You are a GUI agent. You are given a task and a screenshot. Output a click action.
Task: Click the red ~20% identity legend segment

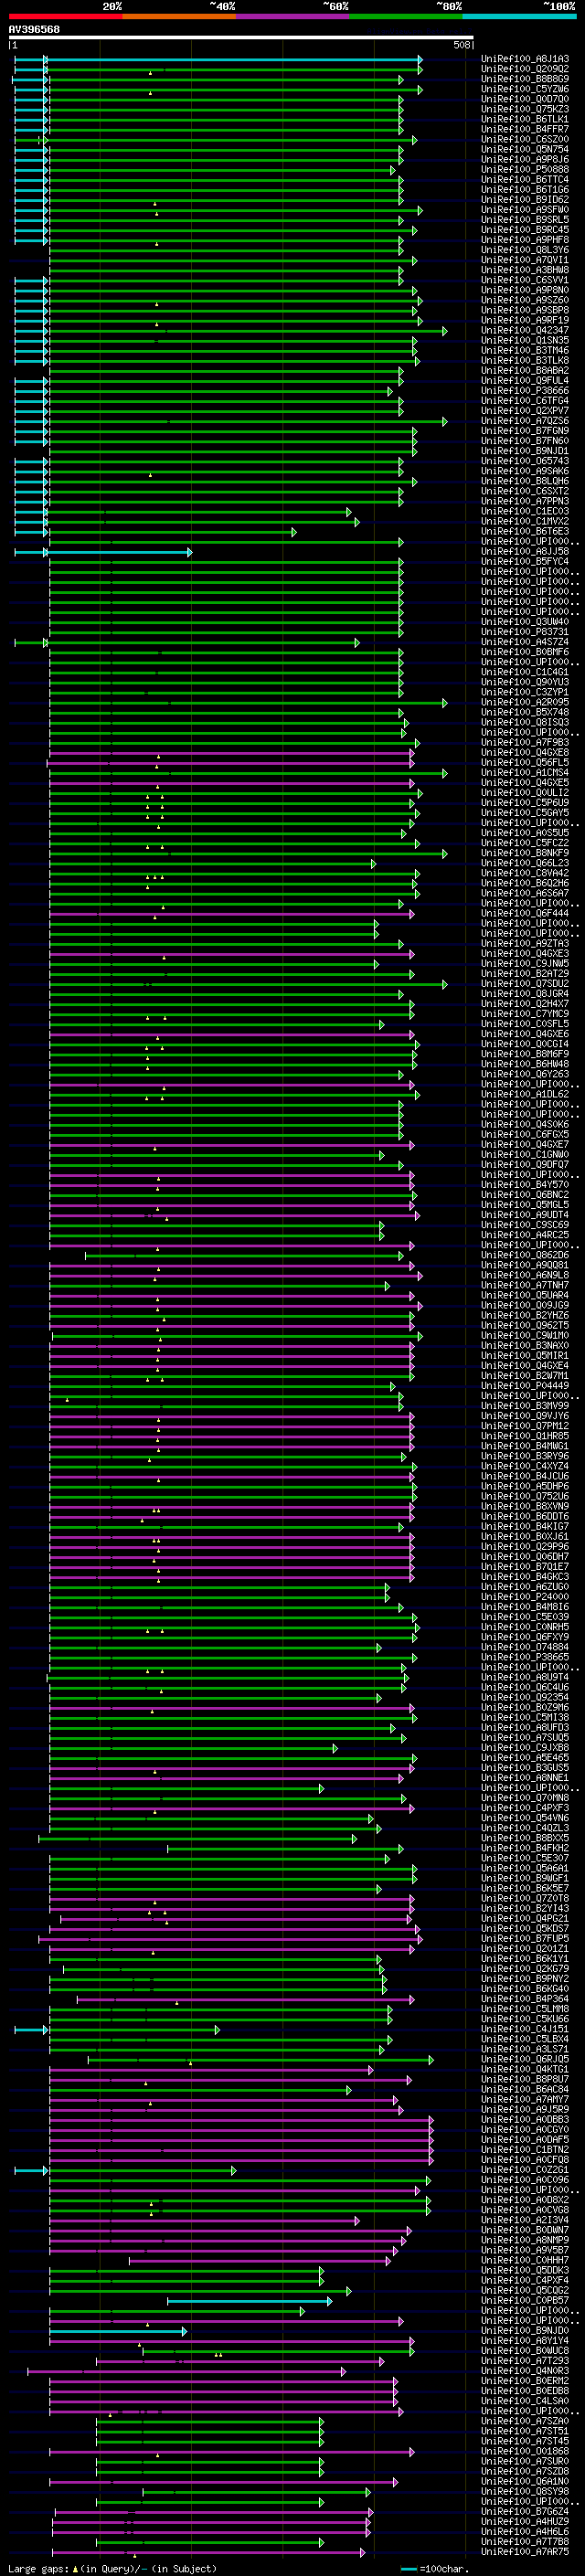tap(65, 16)
